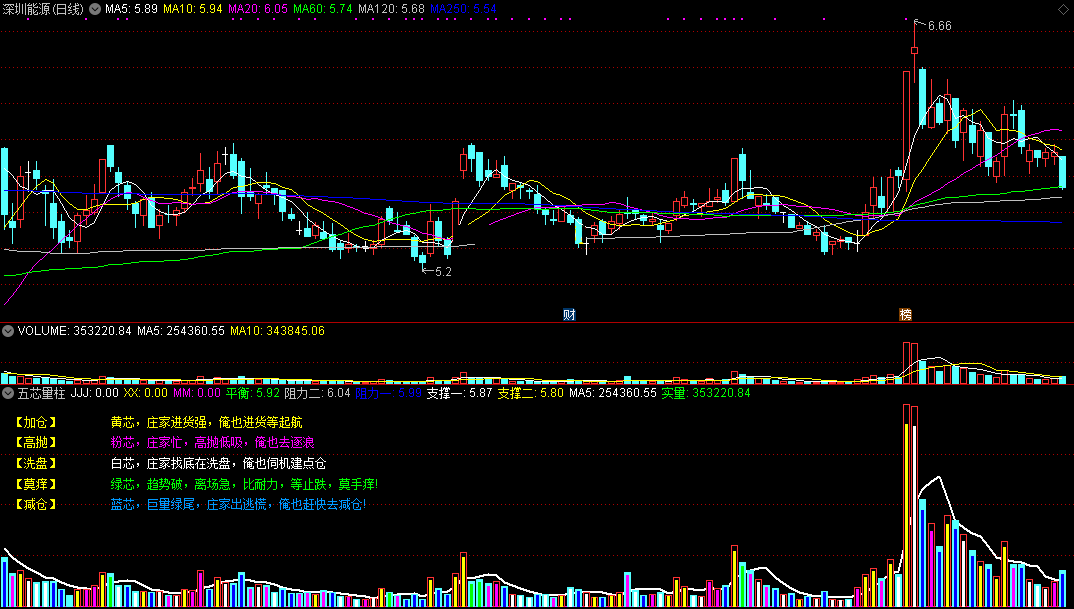Select the MA250: 5.54 indicator label
The height and width of the screenshot is (609, 1074).
coord(464,10)
